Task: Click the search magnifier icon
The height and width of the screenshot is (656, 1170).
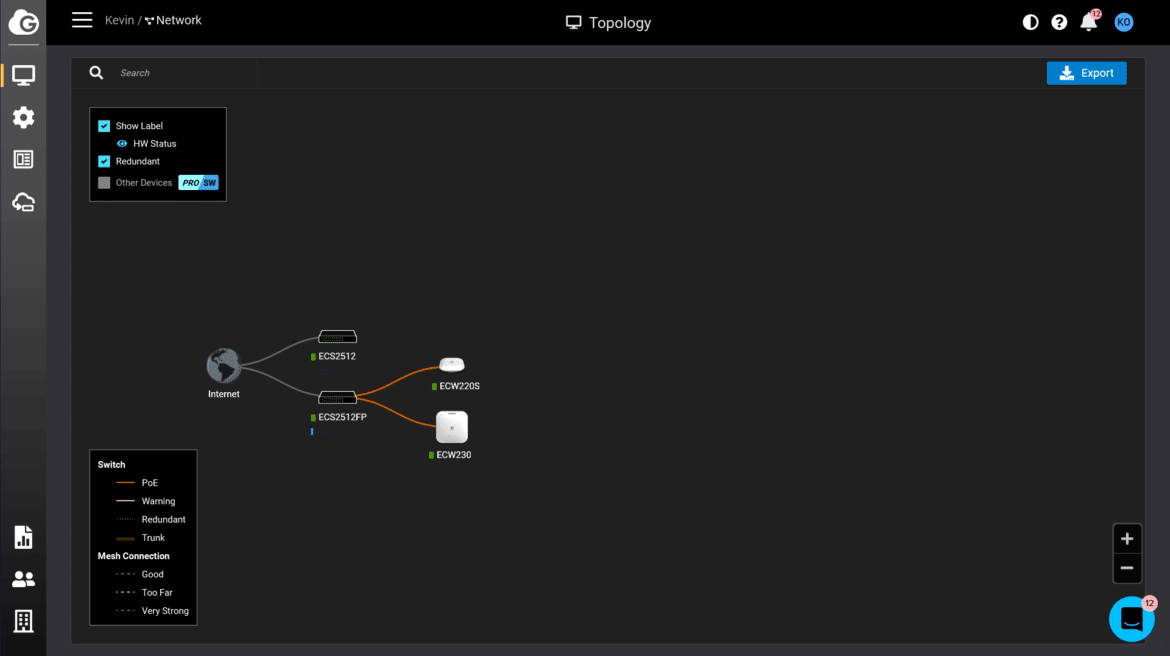Action: 96,72
